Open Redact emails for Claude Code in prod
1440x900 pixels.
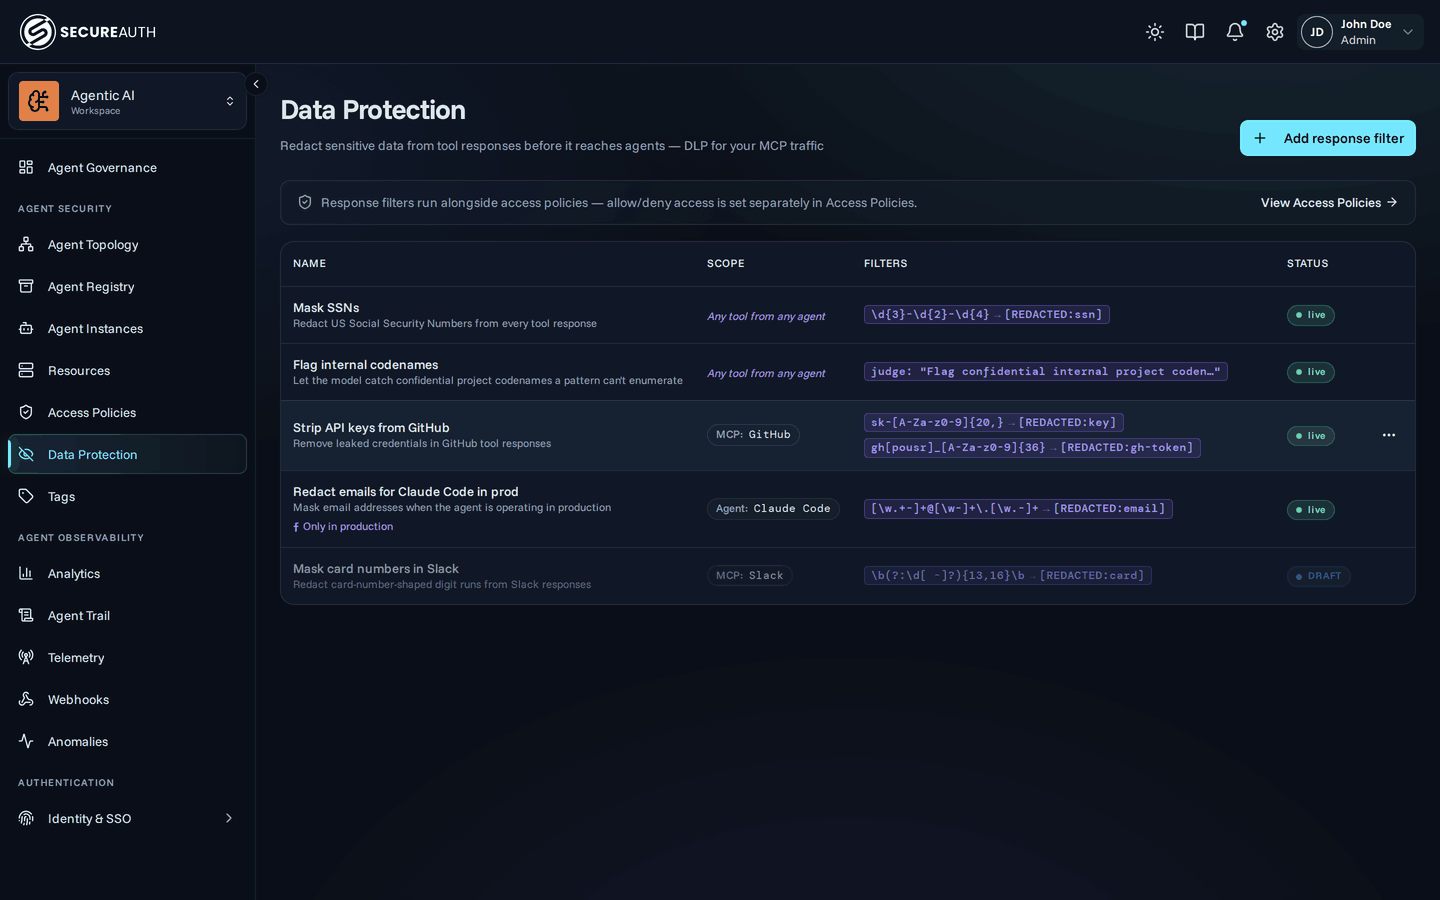coord(848,509)
